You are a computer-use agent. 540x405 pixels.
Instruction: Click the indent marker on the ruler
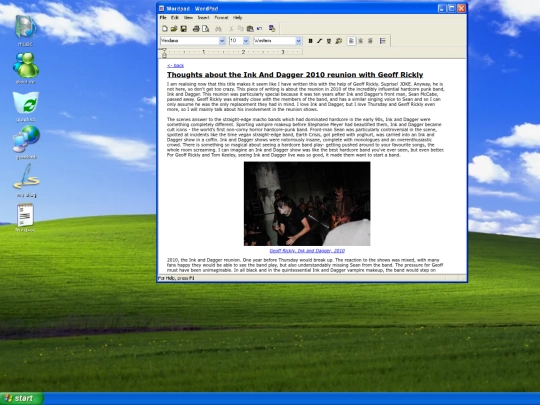tap(164, 53)
